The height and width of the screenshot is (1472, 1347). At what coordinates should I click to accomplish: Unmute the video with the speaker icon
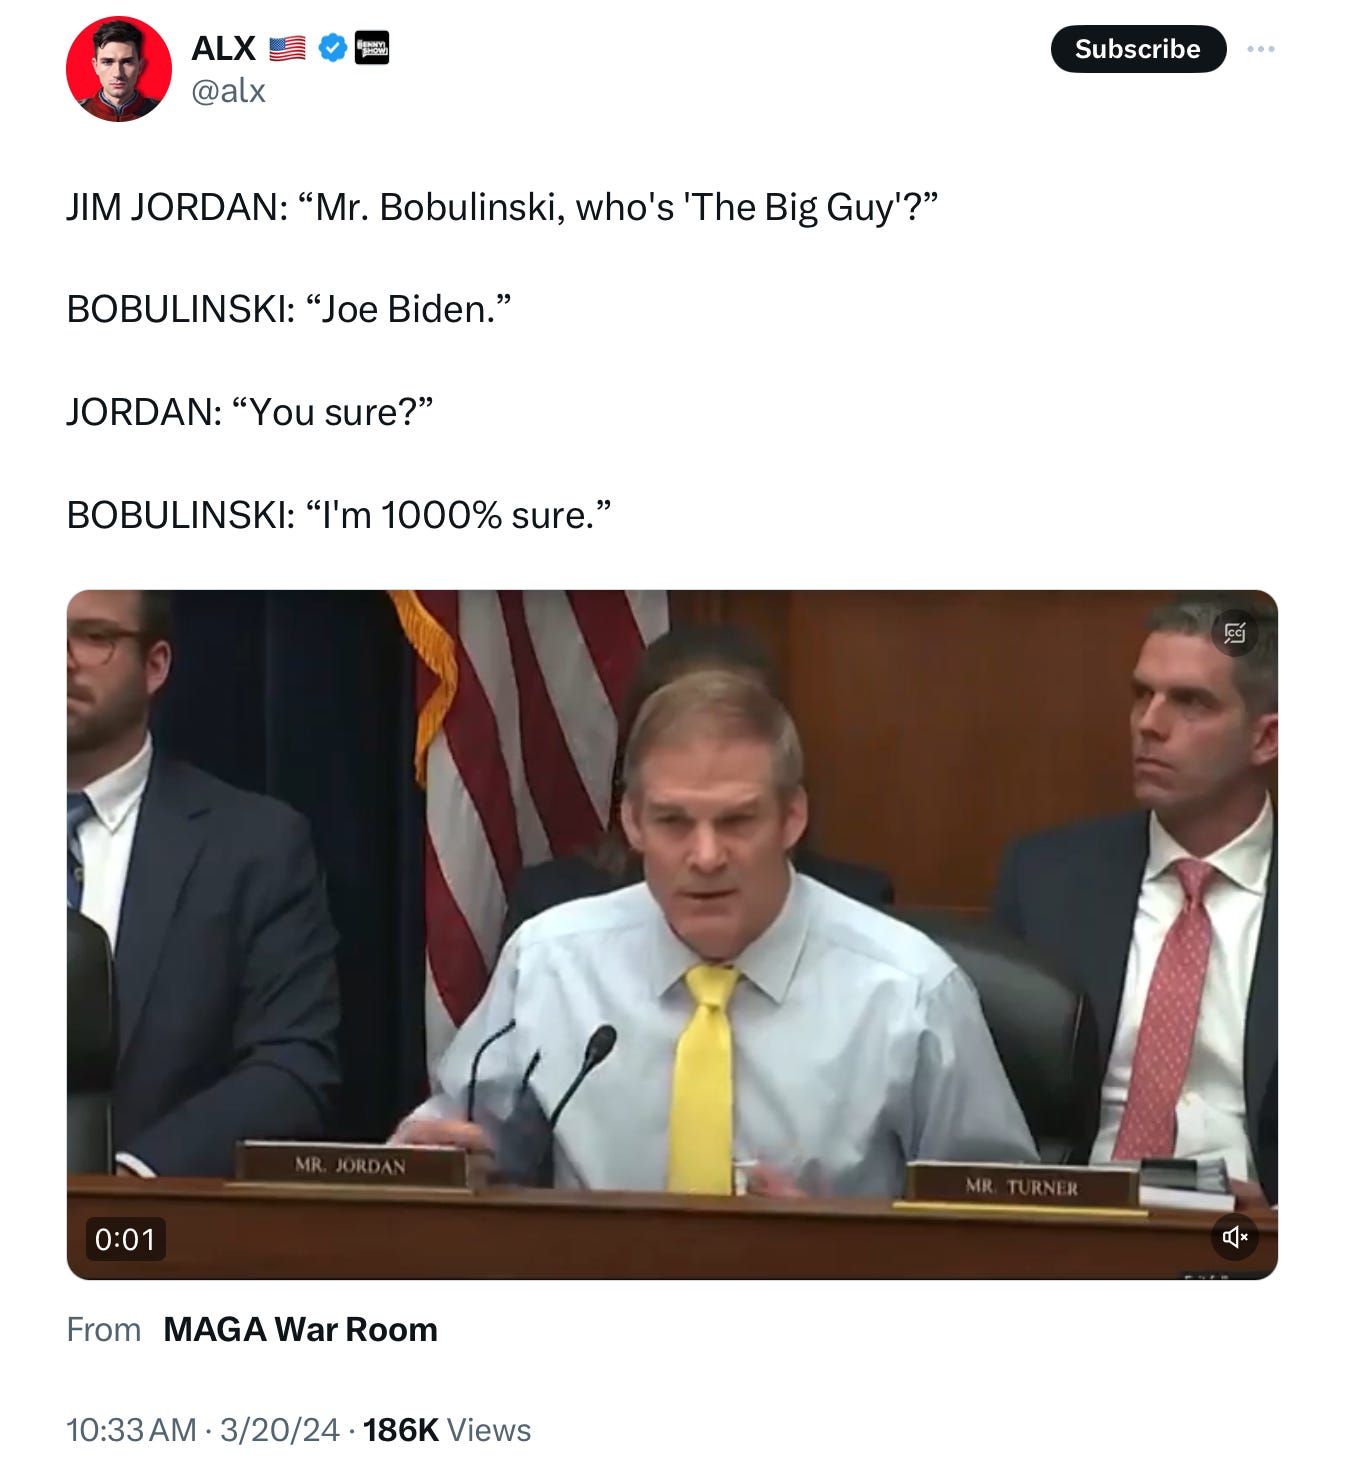coord(1234,1237)
